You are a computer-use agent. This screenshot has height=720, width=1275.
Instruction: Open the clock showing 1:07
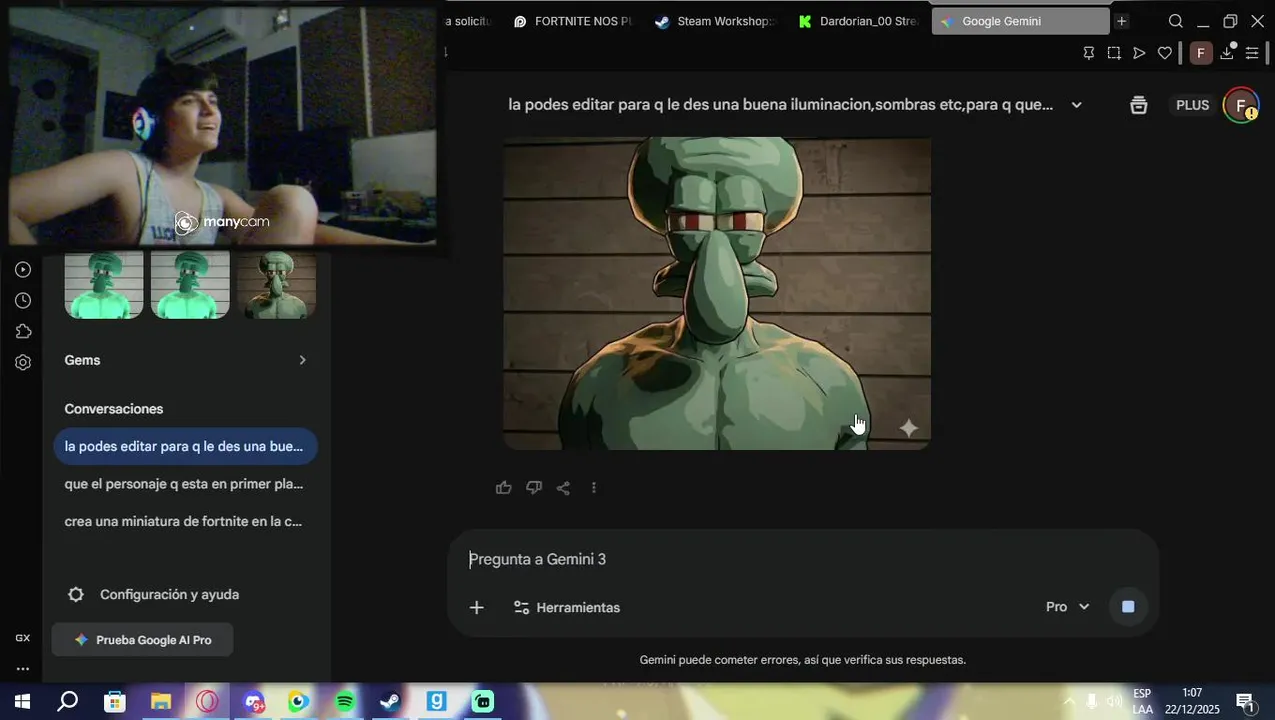click(1192, 702)
